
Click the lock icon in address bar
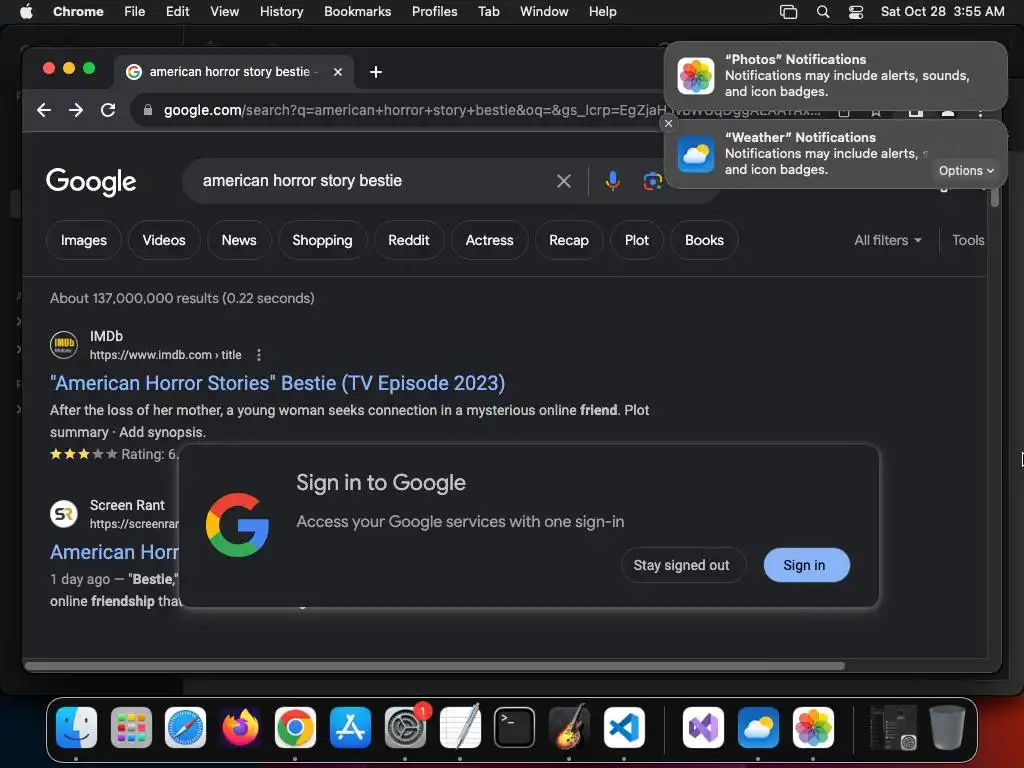click(x=148, y=110)
